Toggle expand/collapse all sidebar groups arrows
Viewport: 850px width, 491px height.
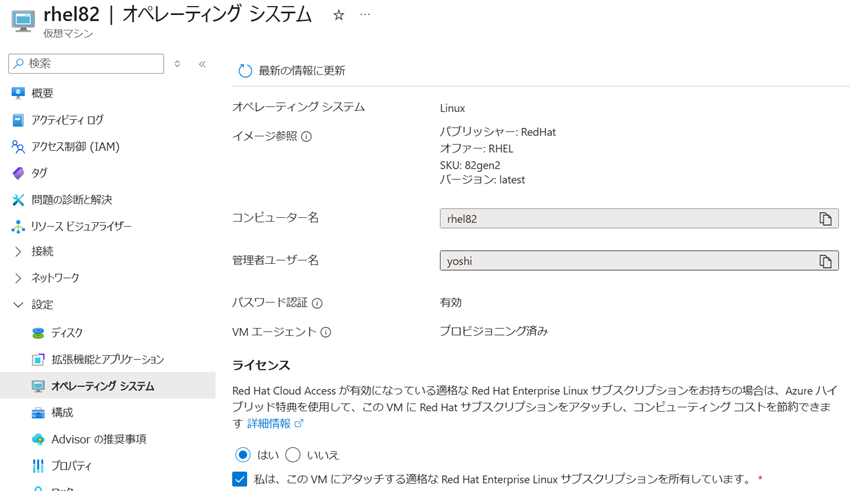[177, 64]
